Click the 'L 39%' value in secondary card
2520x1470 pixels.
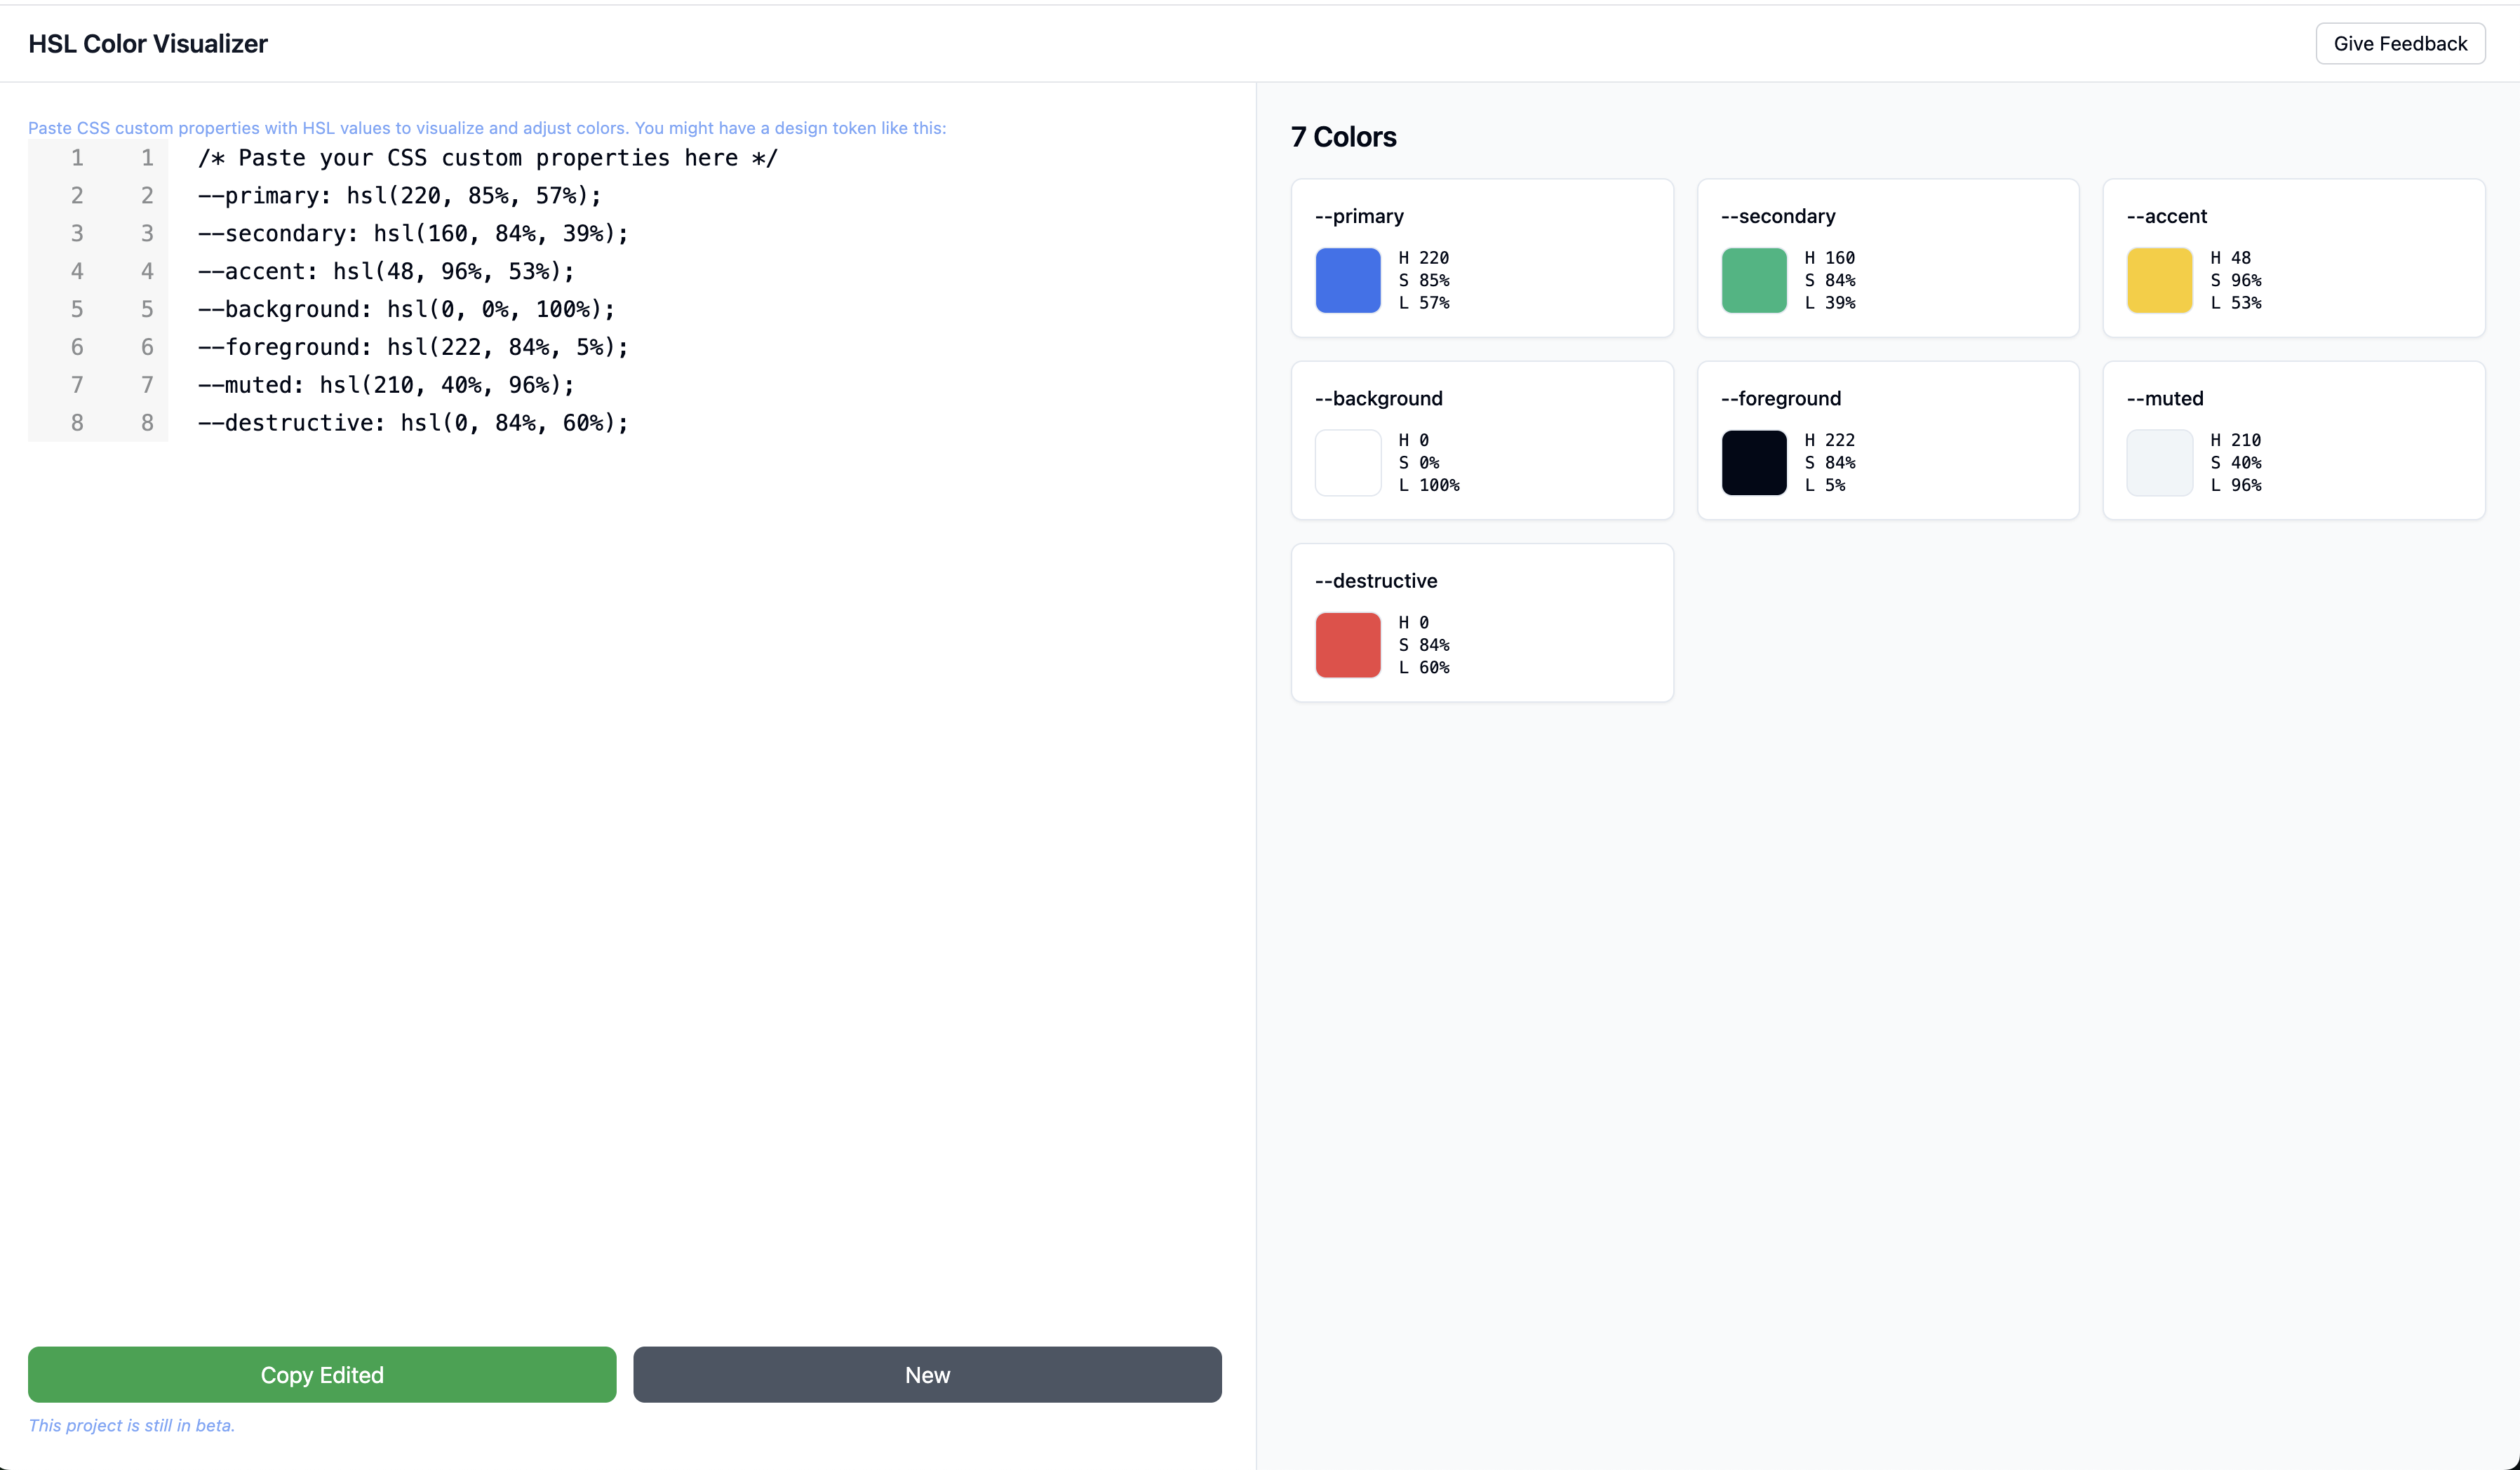(1830, 303)
